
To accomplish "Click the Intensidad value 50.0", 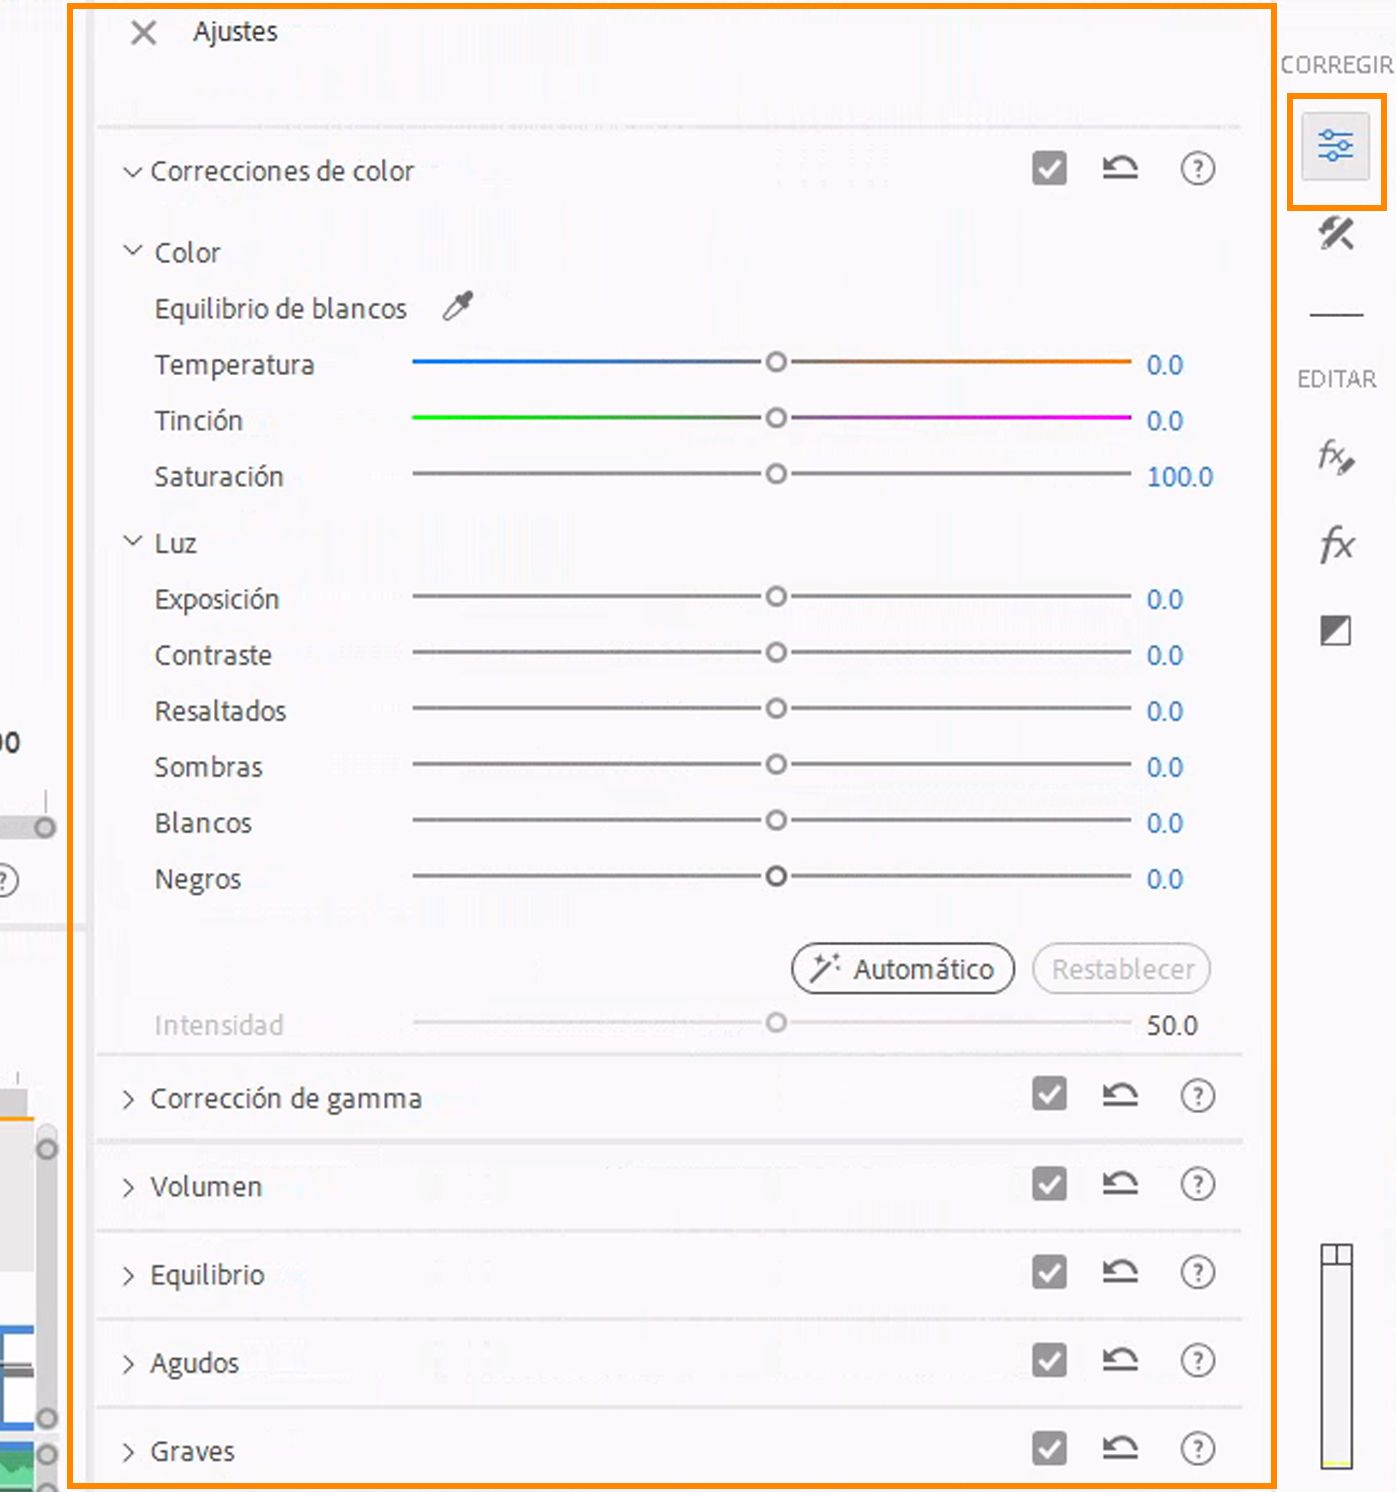I will click(x=1172, y=1026).
